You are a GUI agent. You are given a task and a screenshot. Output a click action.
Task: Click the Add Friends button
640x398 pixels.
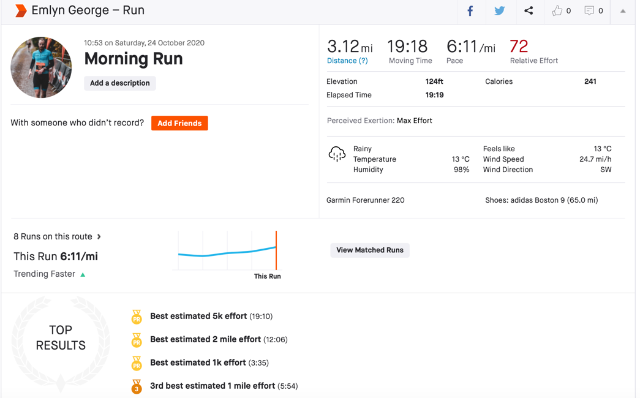click(180, 123)
